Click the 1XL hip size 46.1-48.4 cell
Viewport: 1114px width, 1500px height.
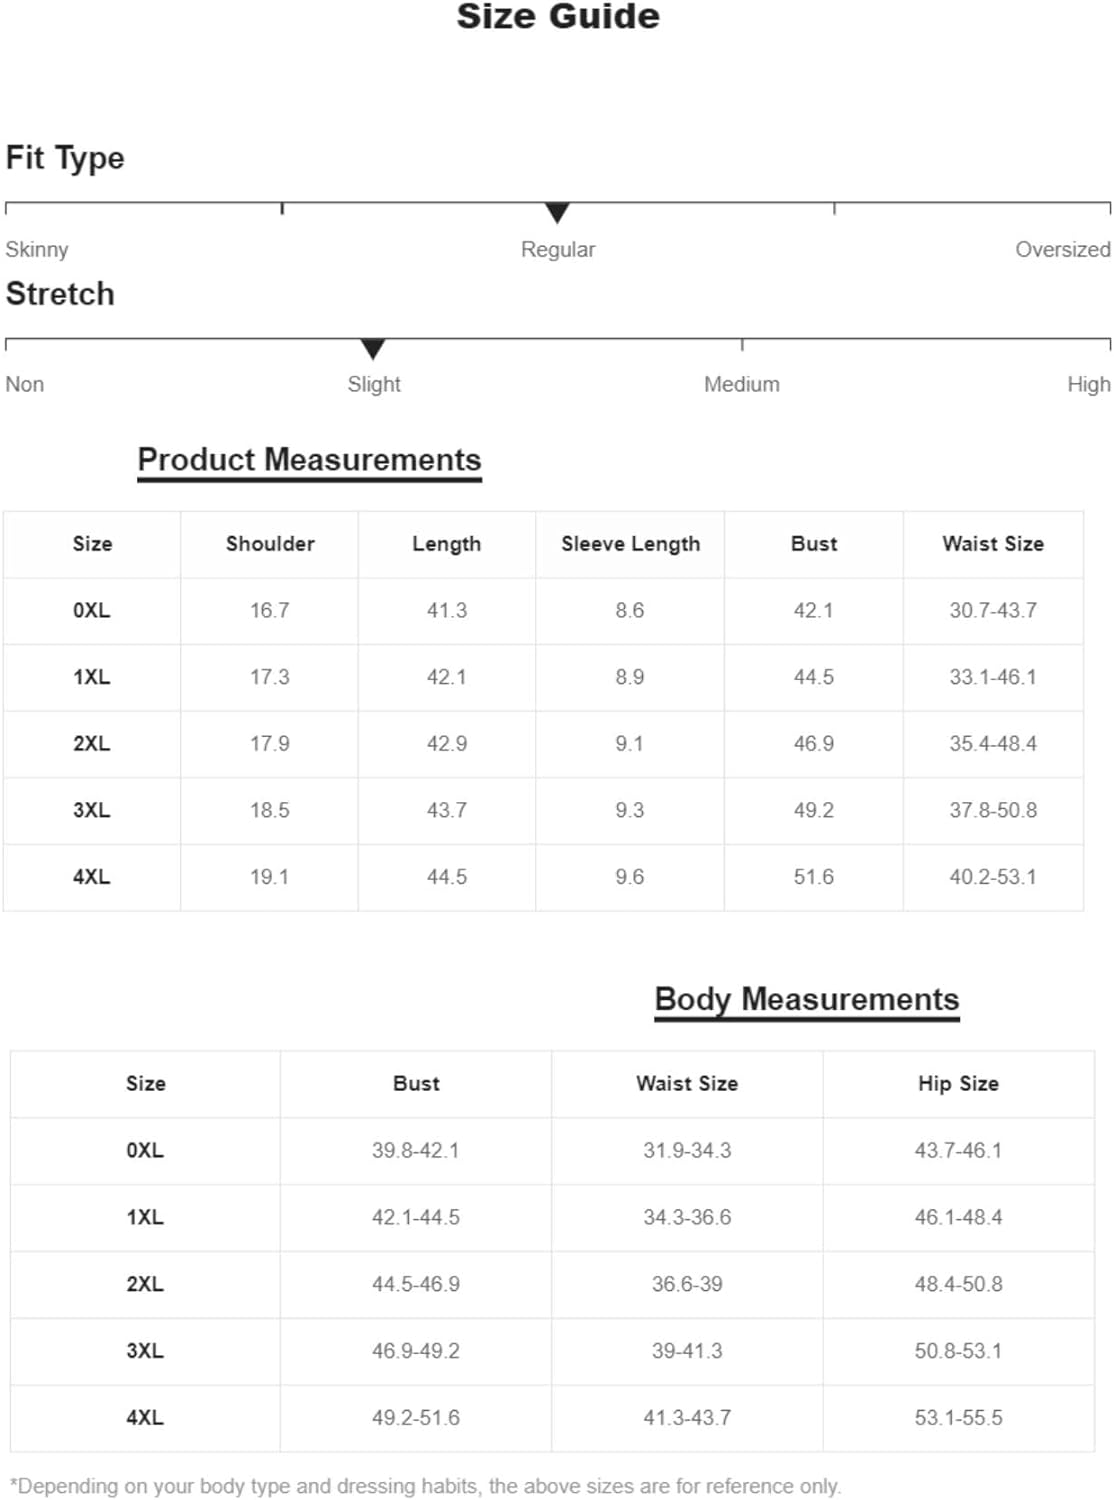click(958, 1218)
